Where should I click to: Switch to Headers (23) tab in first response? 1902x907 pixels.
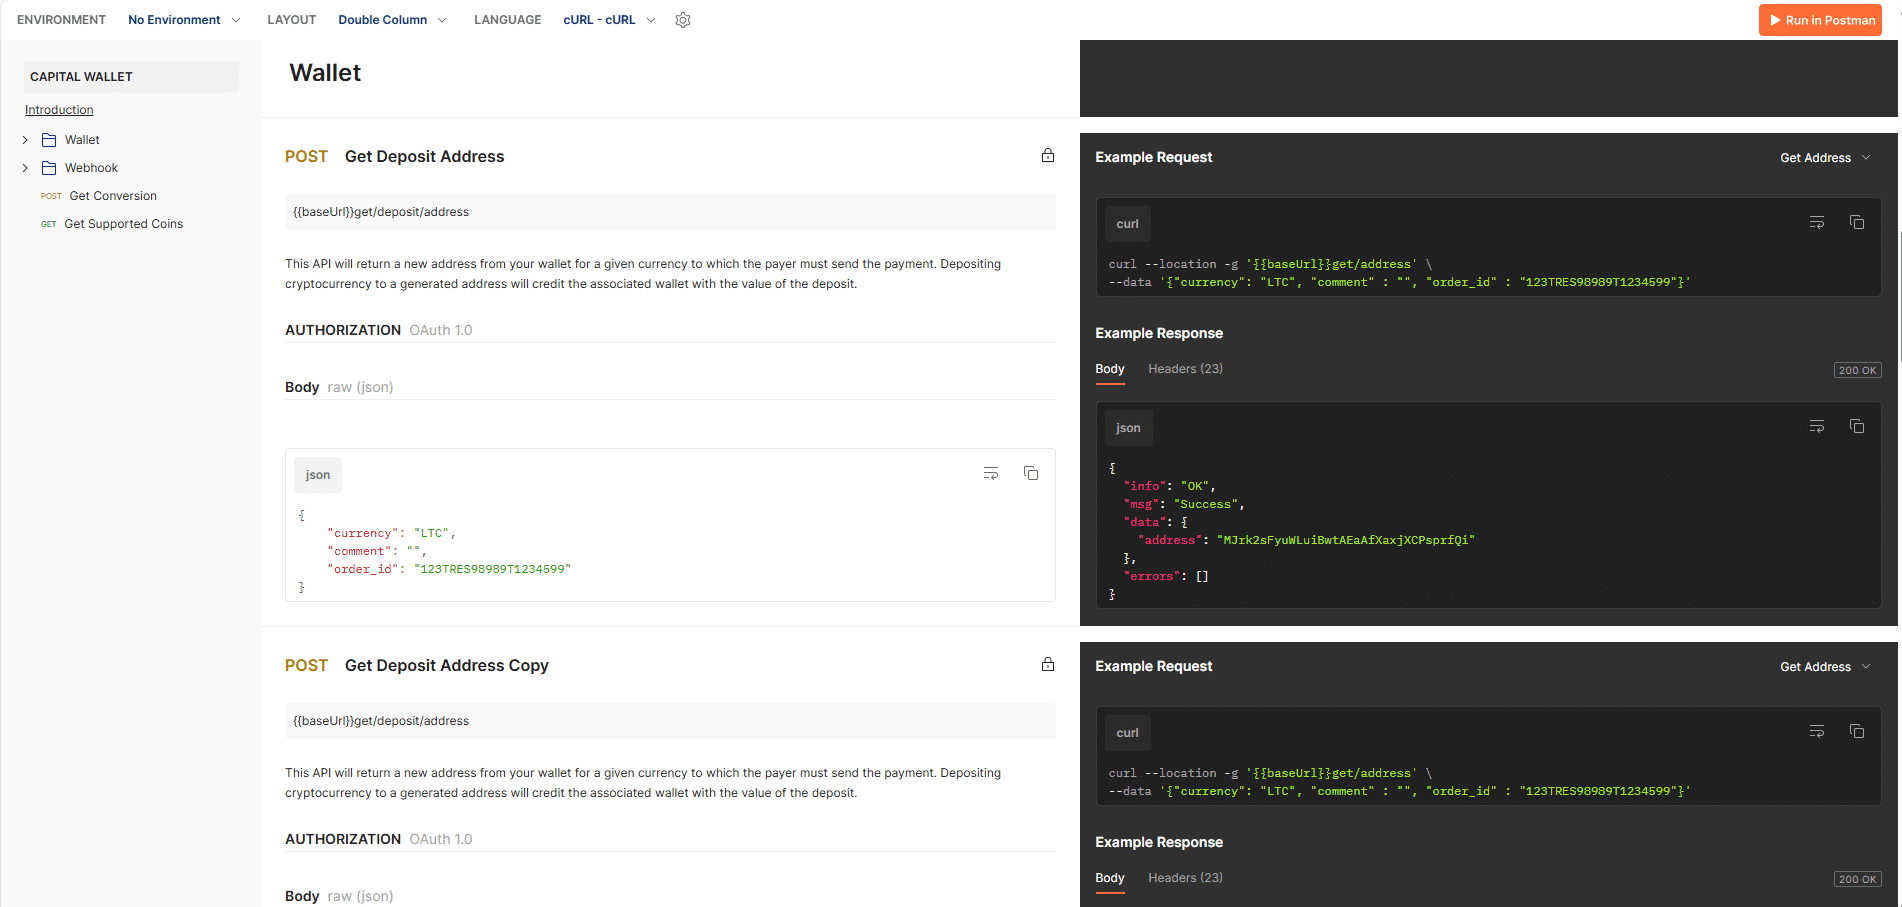pos(1185,369)
